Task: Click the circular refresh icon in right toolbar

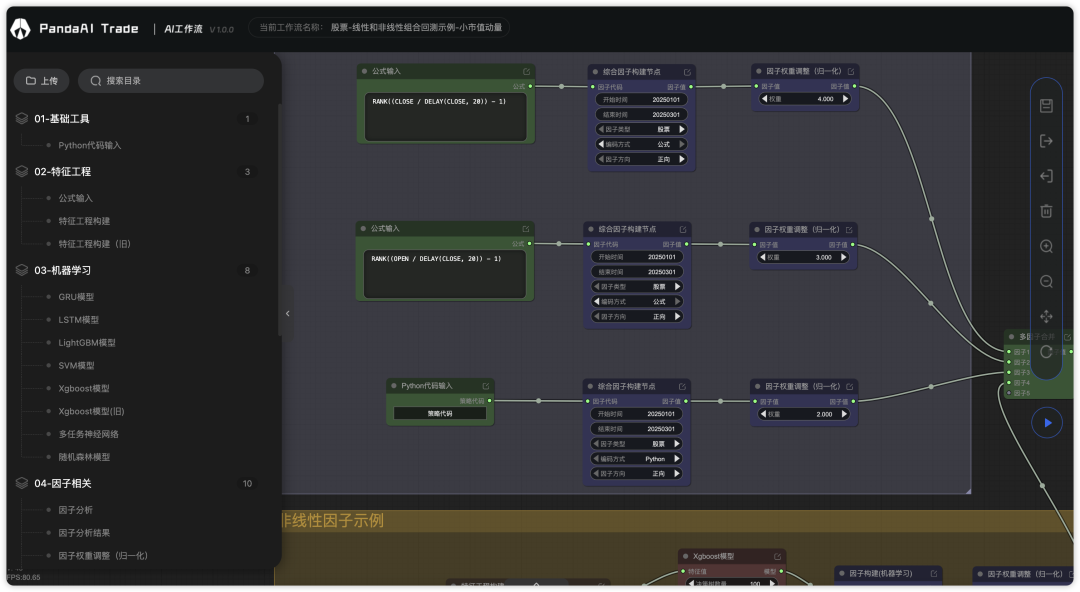Action: click(x=1046, y=352)
